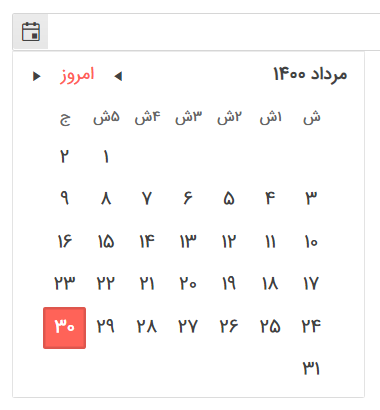Choose day ۱۲ in the calendar
The height and width of the screenshot is (410, 380).
click(x=229, y=241)
